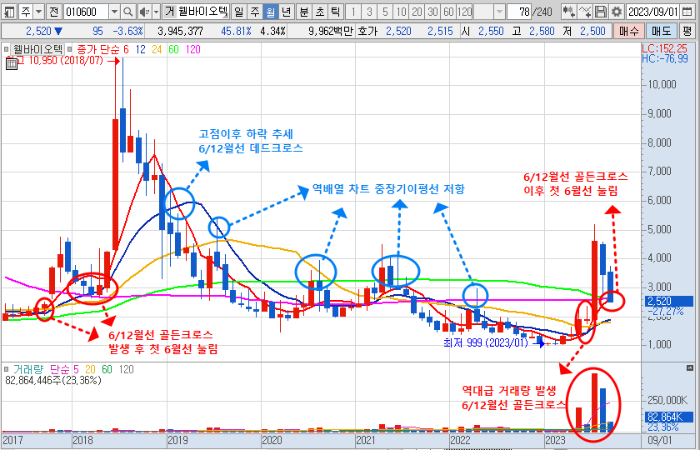Click the change rate -3.63%
Image resolution: width=700 pixels, height=450 pixels.
(x=128, y=31)
